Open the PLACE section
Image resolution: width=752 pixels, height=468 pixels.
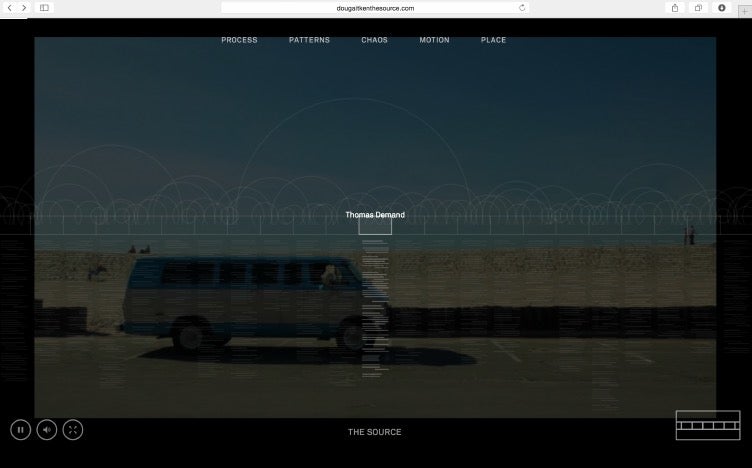494,40
